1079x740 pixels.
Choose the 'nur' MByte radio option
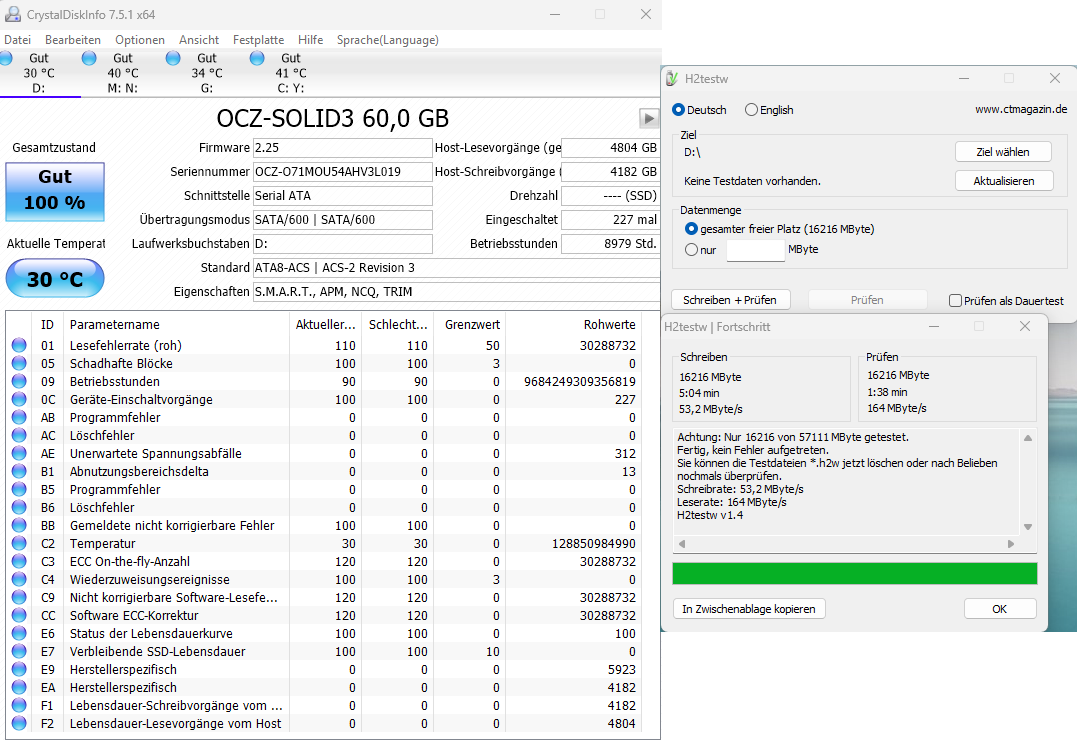(x=692, y=250)
